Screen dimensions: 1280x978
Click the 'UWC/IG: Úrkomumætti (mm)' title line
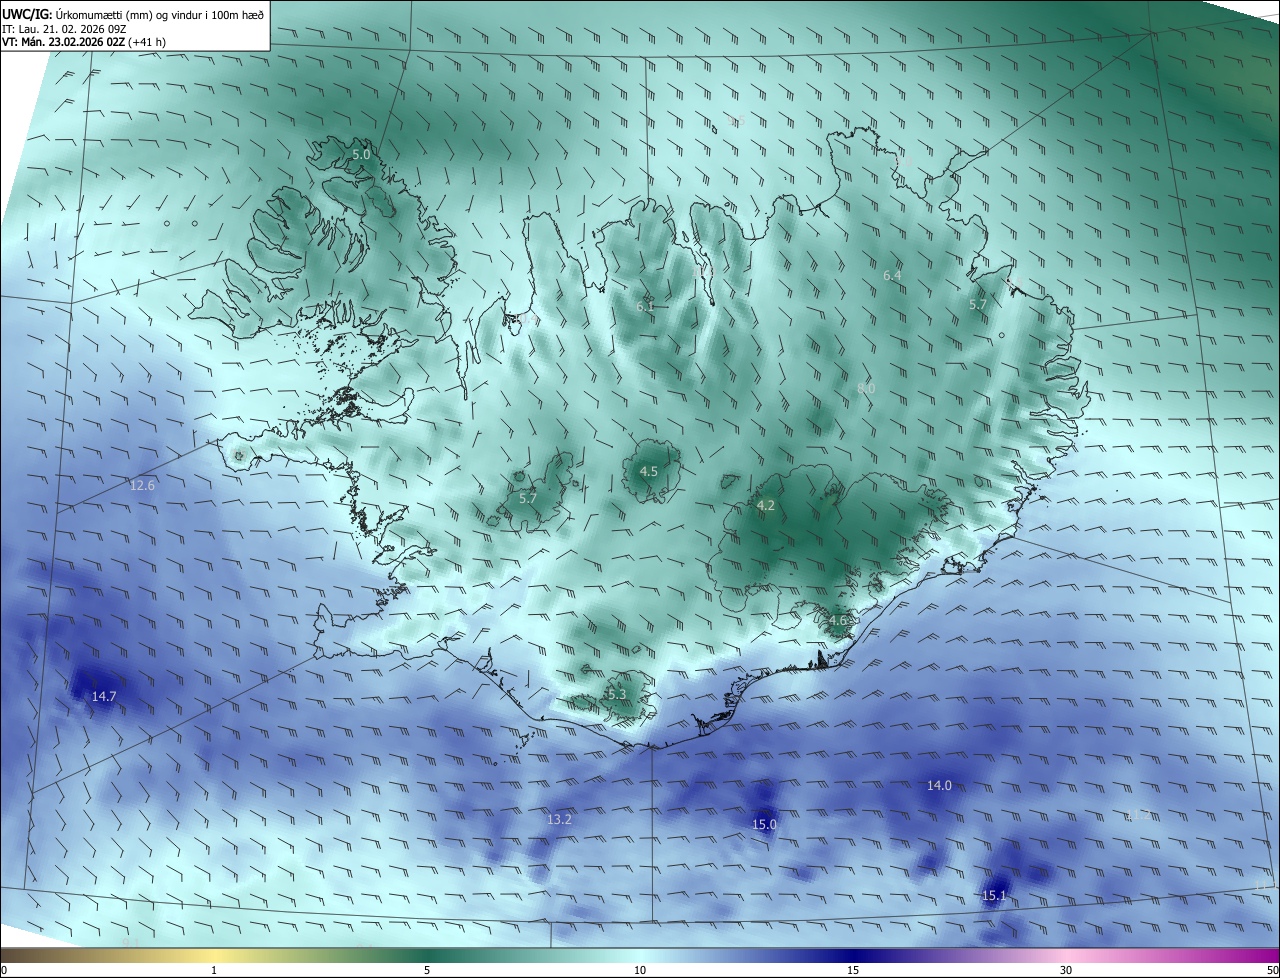click(x=134, y=14)
